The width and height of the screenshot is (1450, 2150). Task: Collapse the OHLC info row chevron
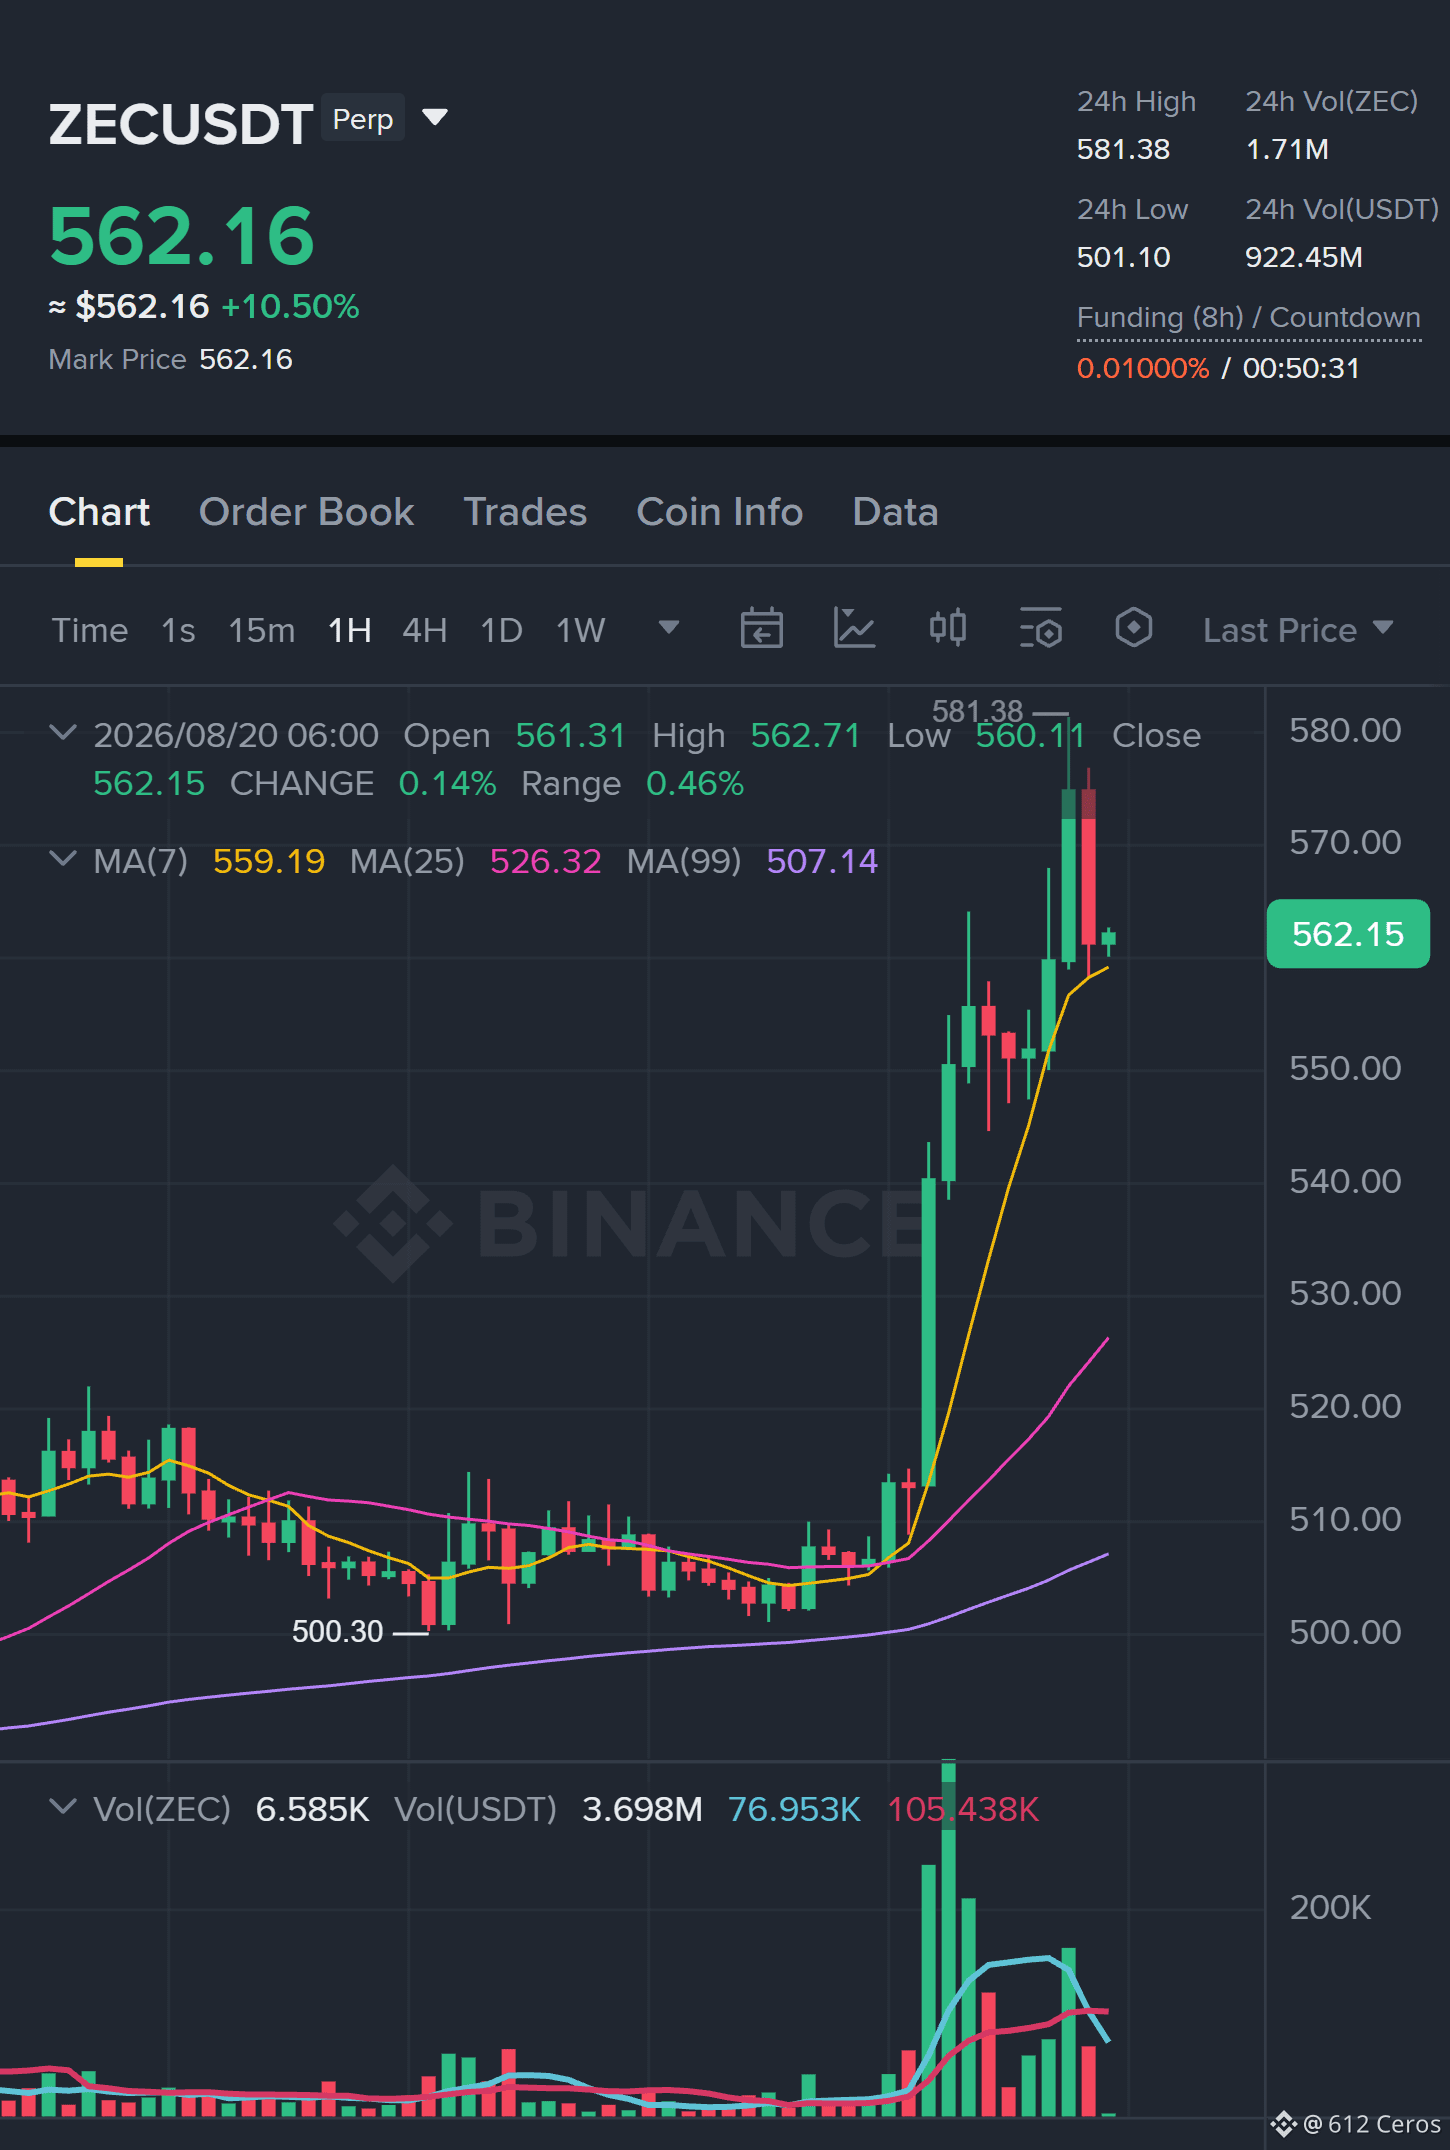[x=62, y=733]
